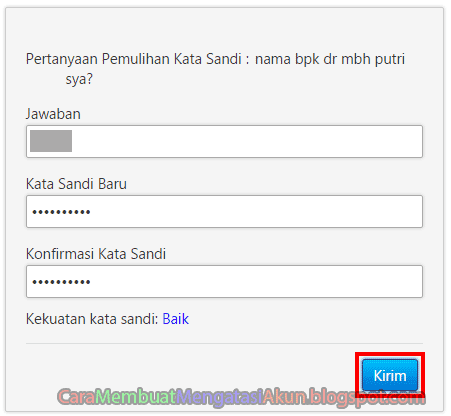
Task: Click inside the Kata Sandi Baru field
Action: click(x=224, y=211)
